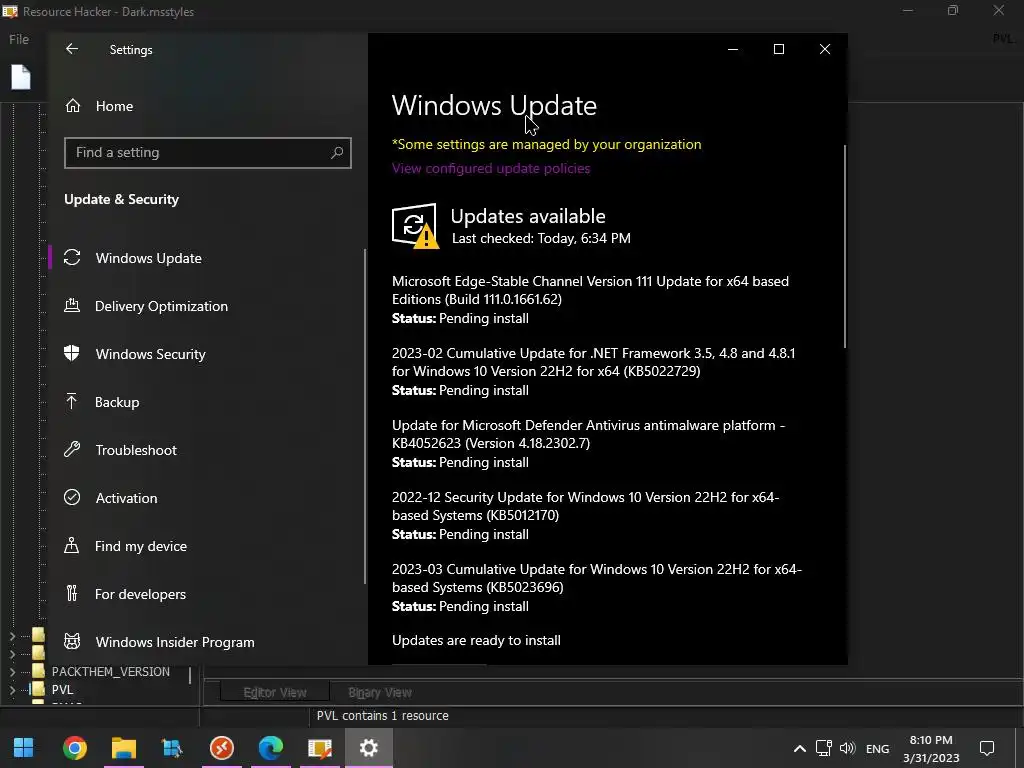The height and width of the screenshot is (768, 1024).
Task: Click the sidebar navigation scrollbar
Action: click(364, 417)
